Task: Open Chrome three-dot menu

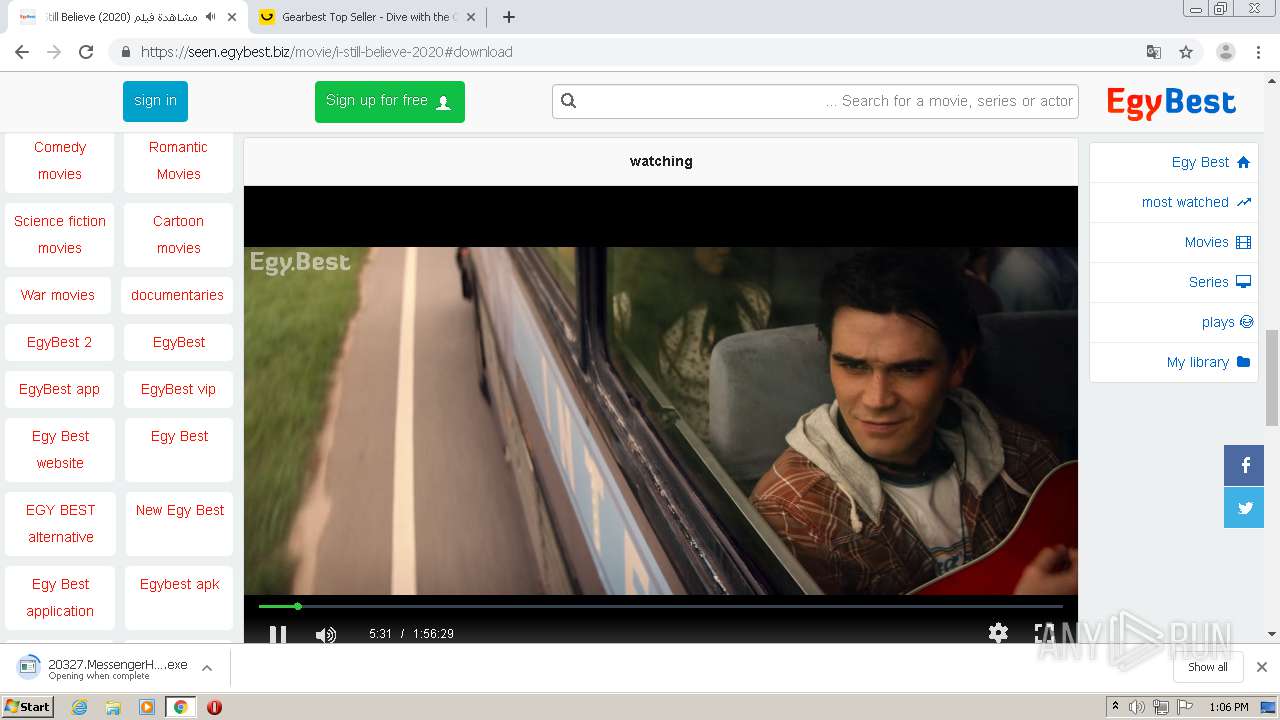Action: tap(1258, 52)
